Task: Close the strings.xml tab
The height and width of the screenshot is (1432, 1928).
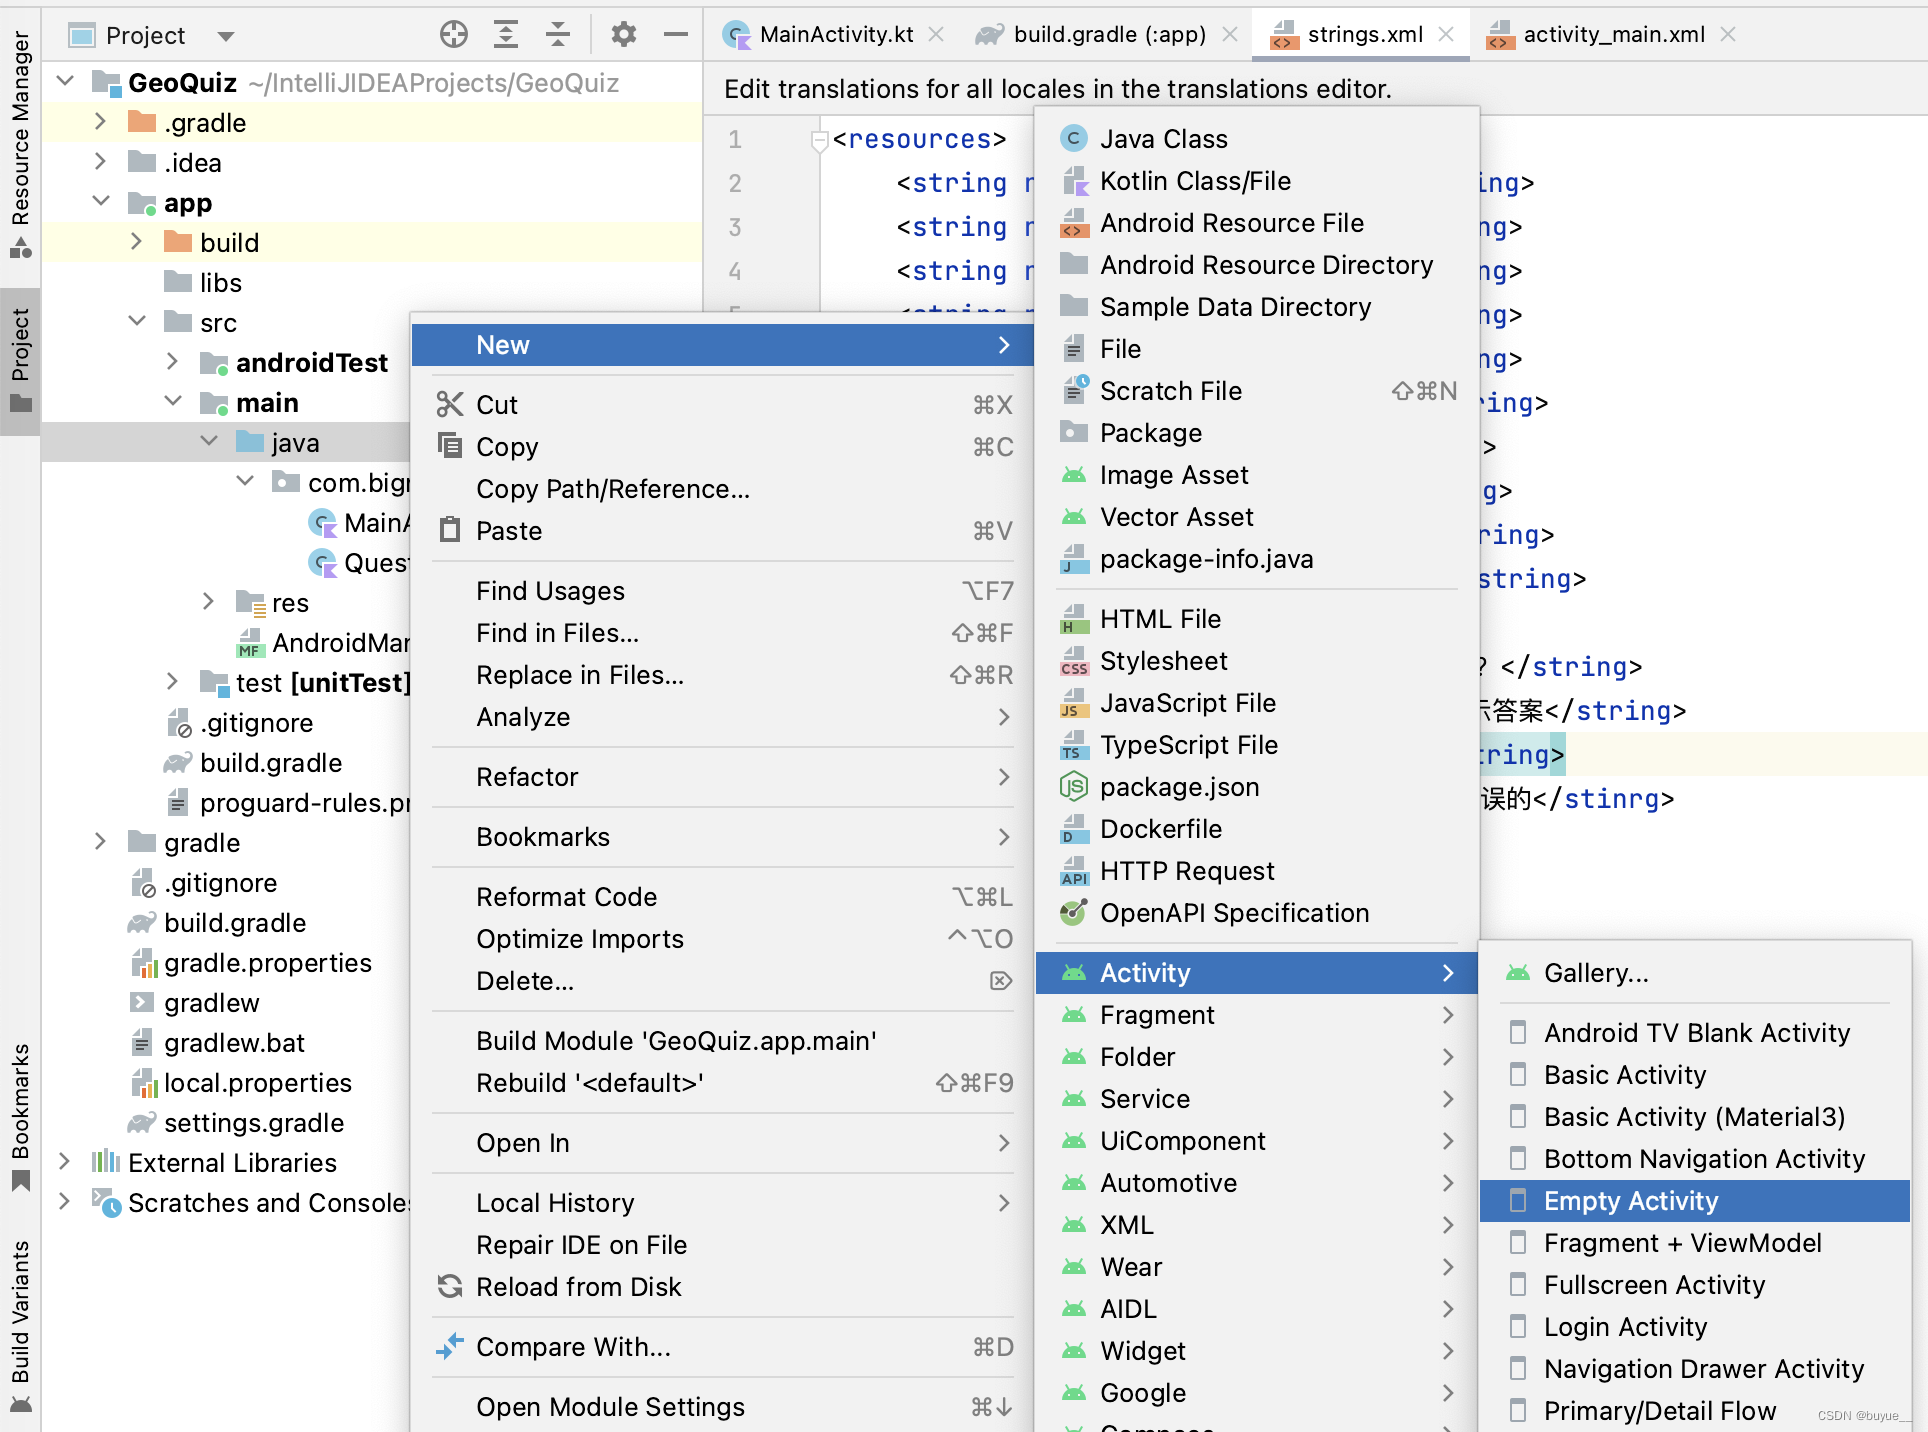Action: pos(1446,34)
